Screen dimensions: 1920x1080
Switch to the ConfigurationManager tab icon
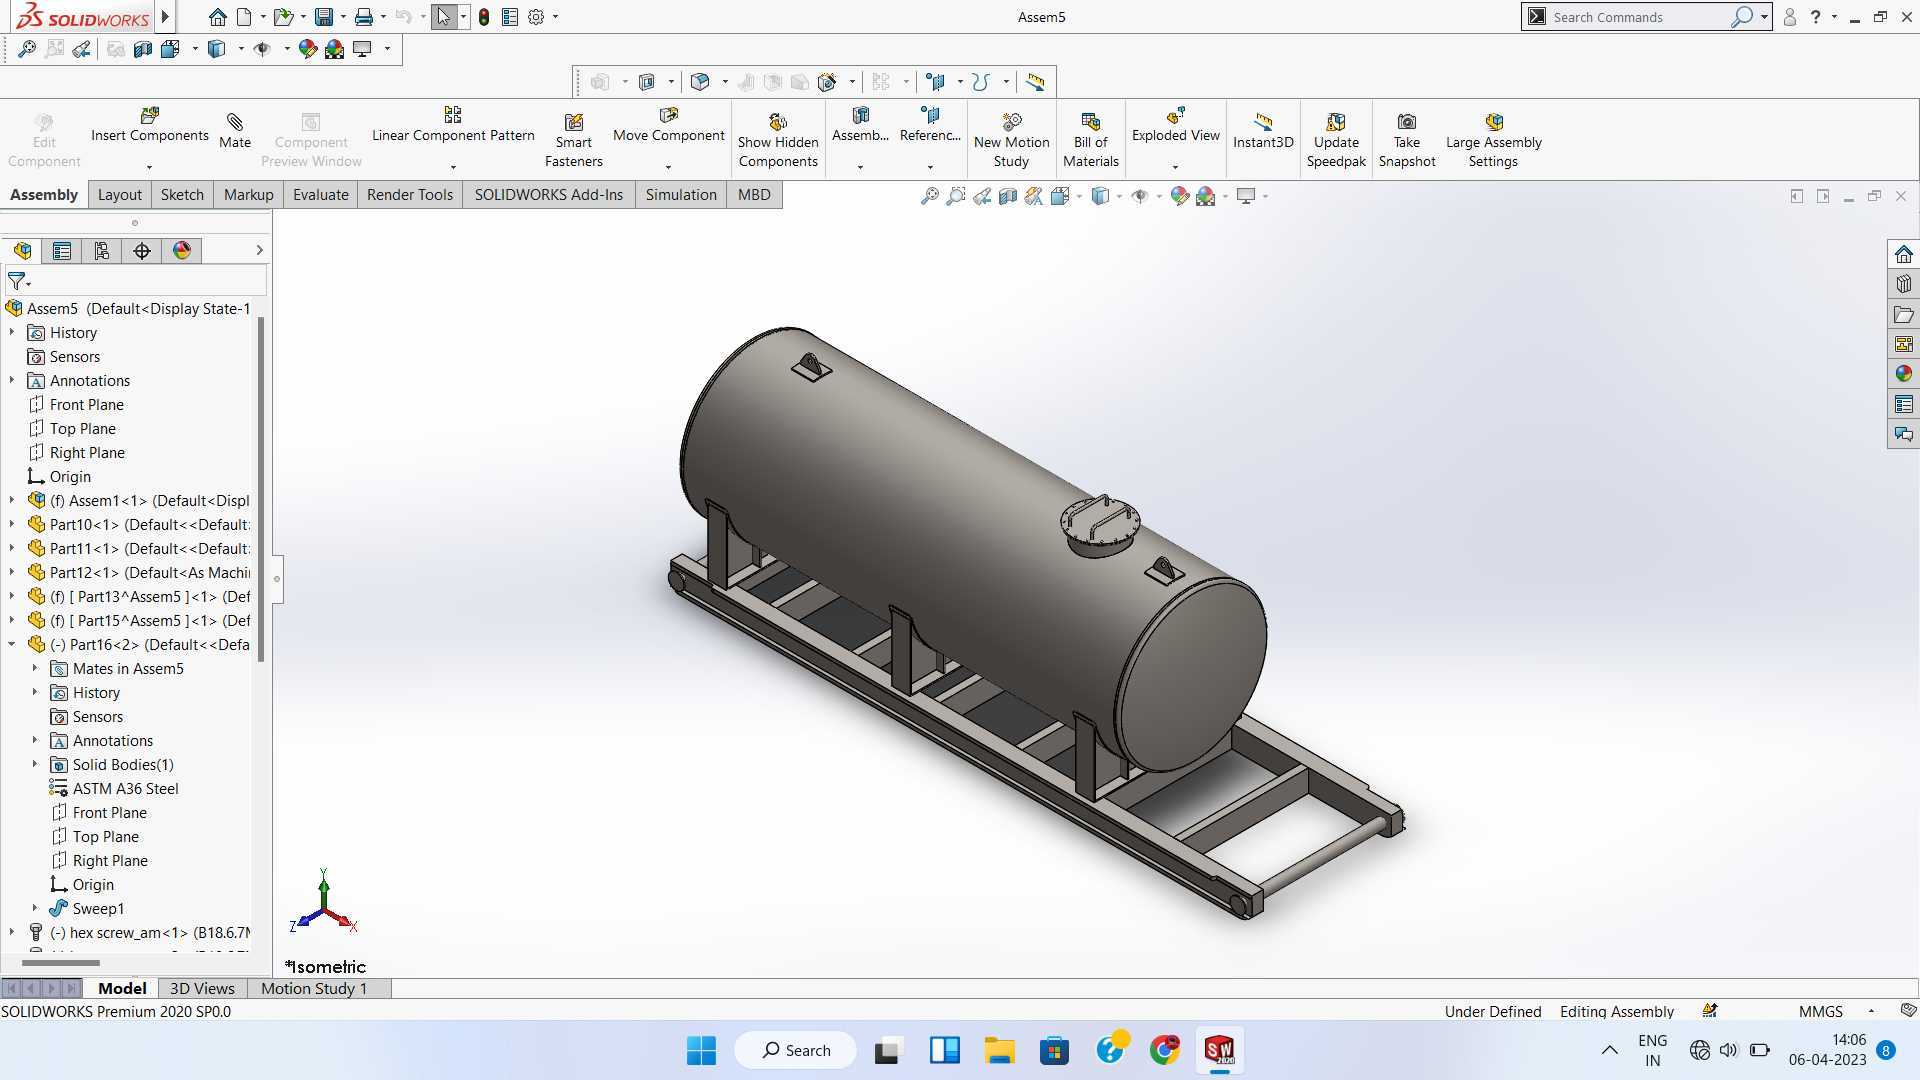(x=102, y=251)
